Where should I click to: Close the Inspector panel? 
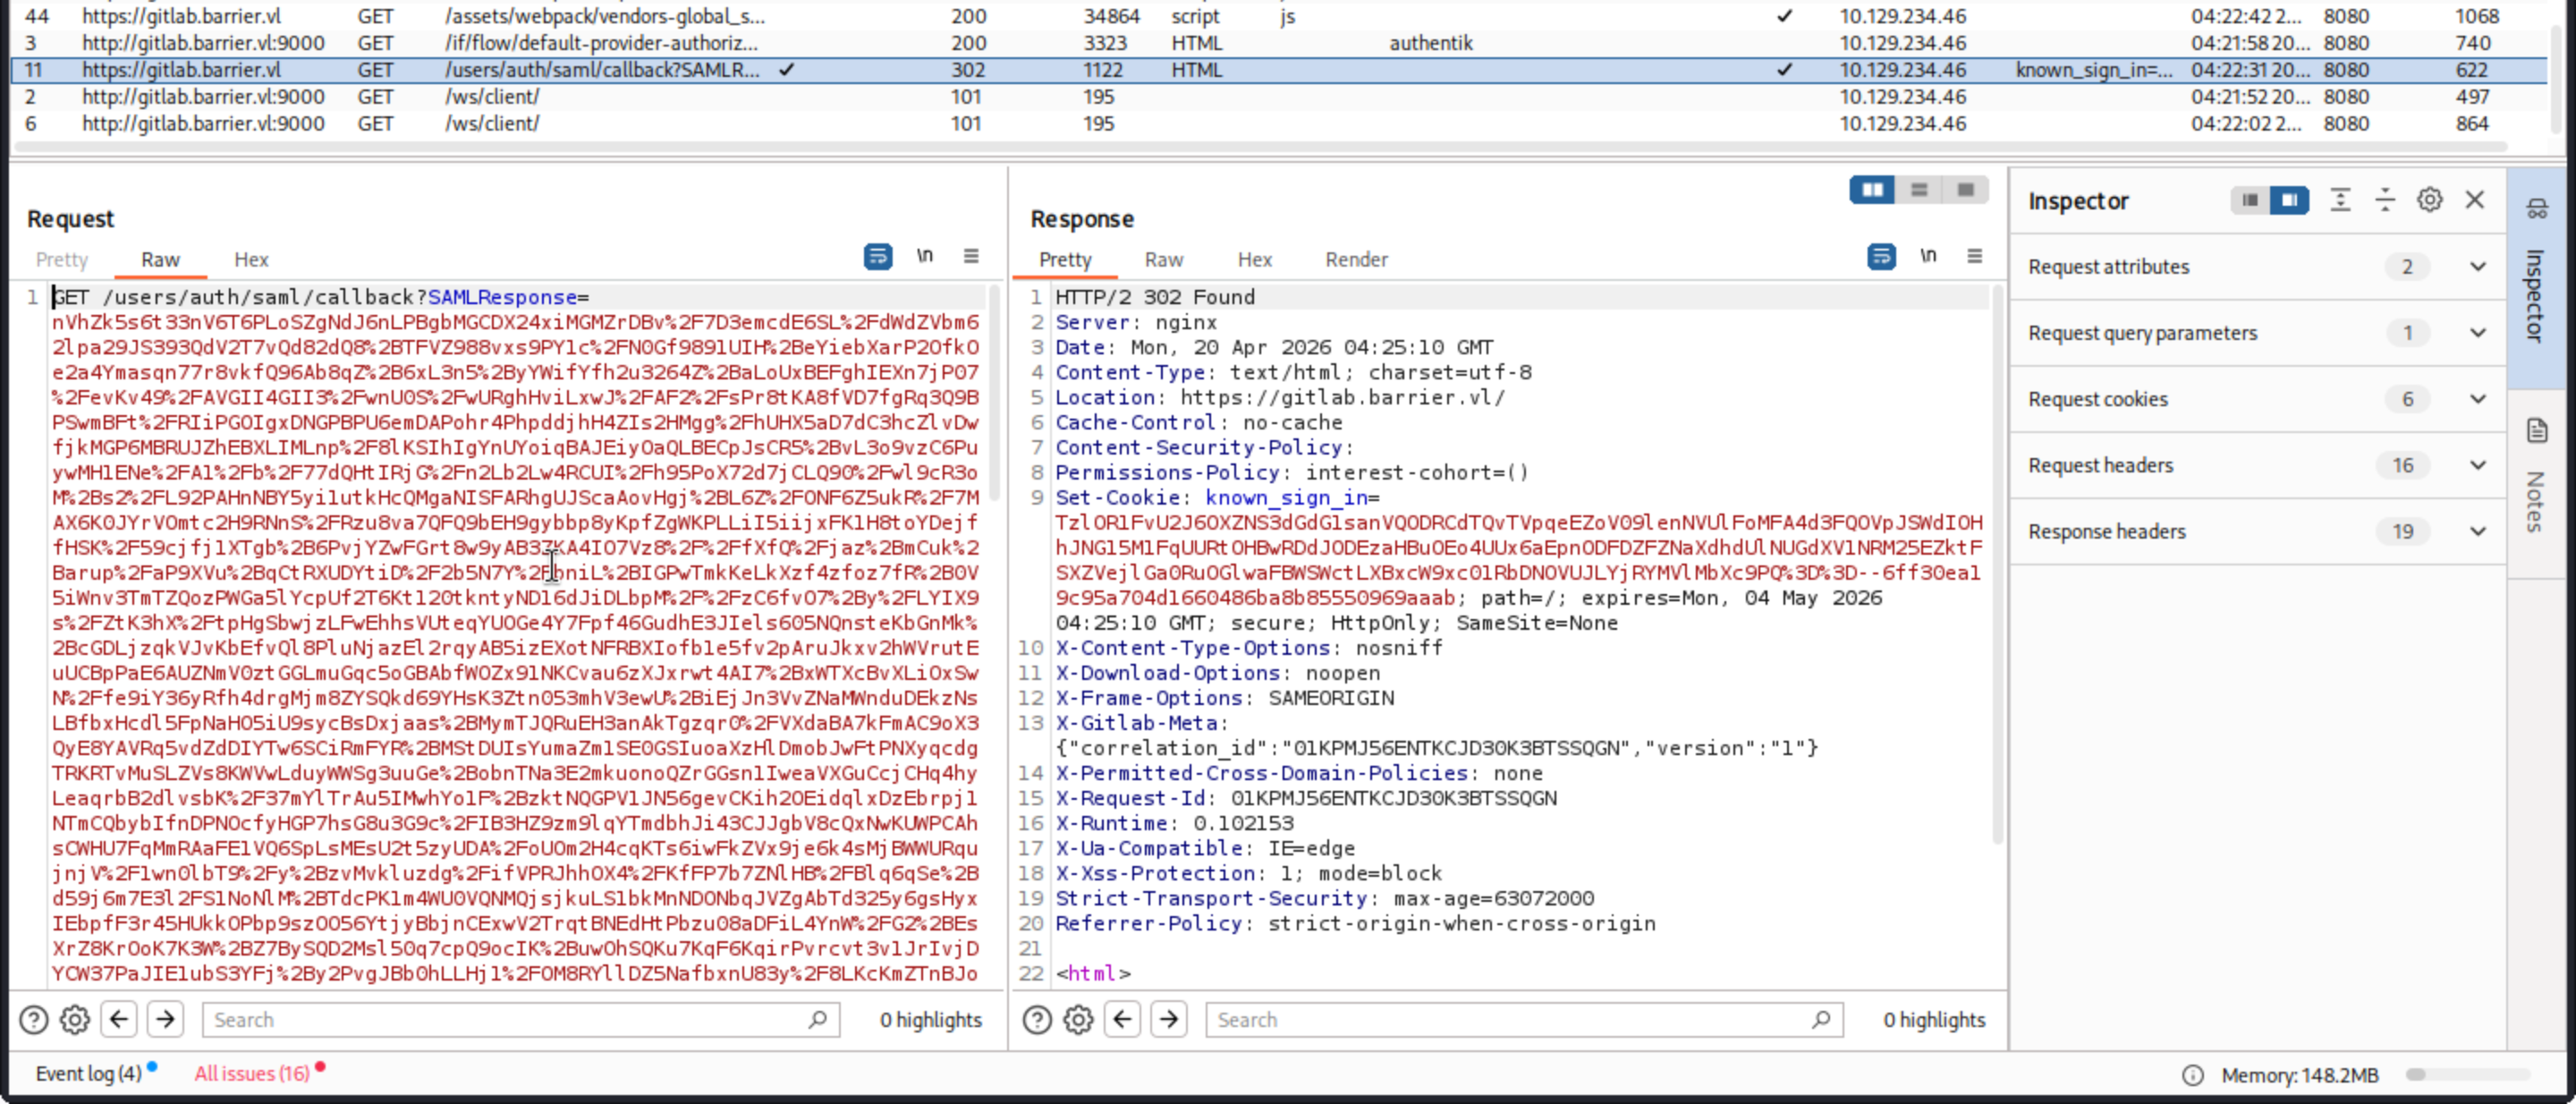click(2475, 200)
